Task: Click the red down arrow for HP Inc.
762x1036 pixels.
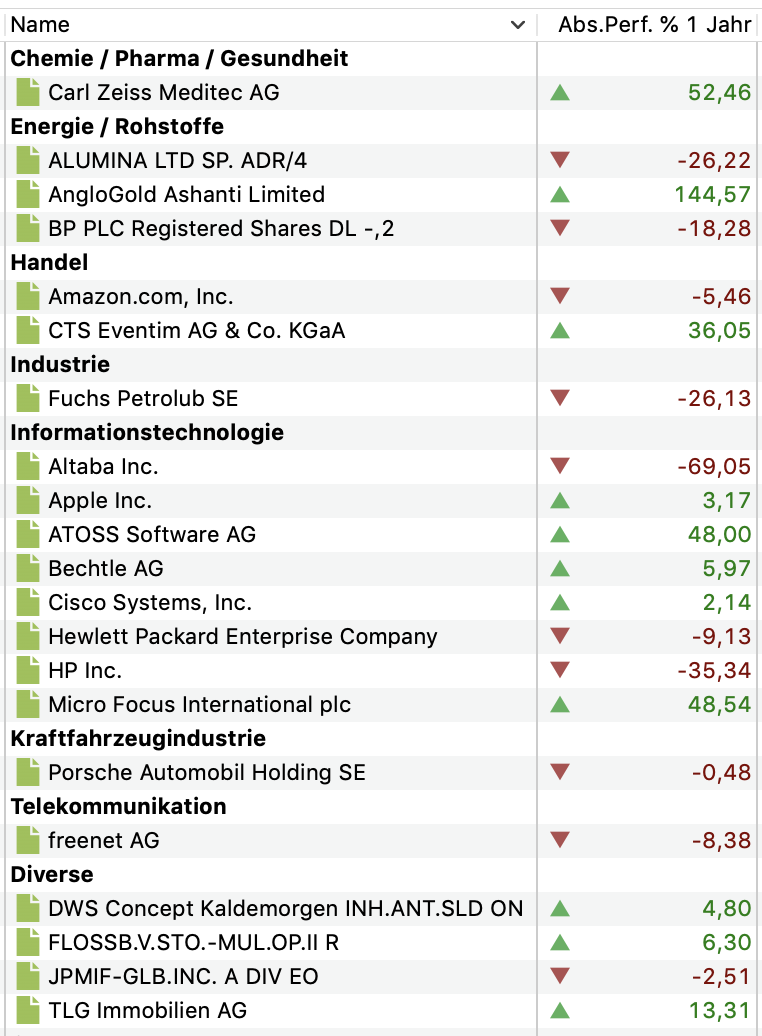Action: click(560, 671)
